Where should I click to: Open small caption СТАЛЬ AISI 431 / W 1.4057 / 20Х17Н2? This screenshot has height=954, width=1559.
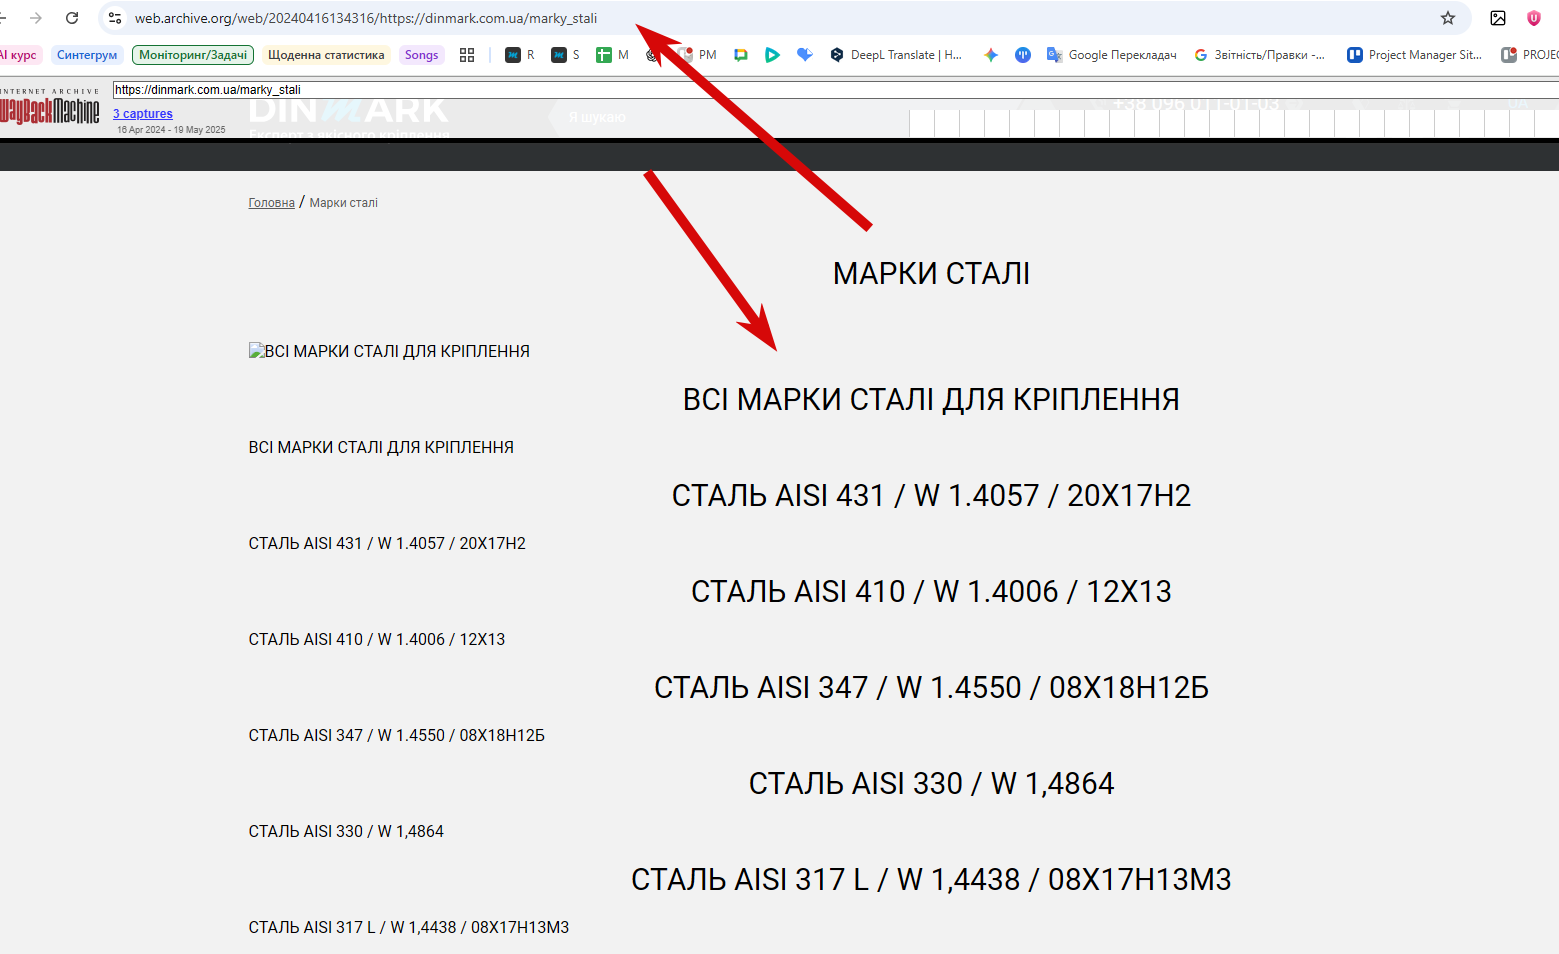[387, 543]
